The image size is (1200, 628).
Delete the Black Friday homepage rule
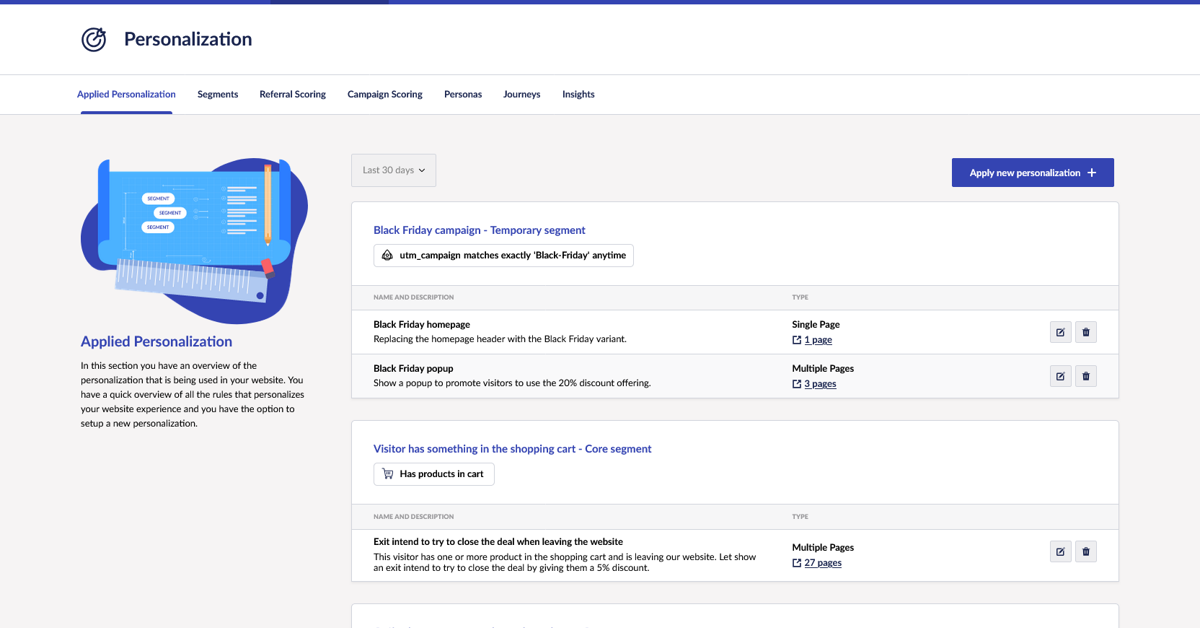pos(1085,331)
